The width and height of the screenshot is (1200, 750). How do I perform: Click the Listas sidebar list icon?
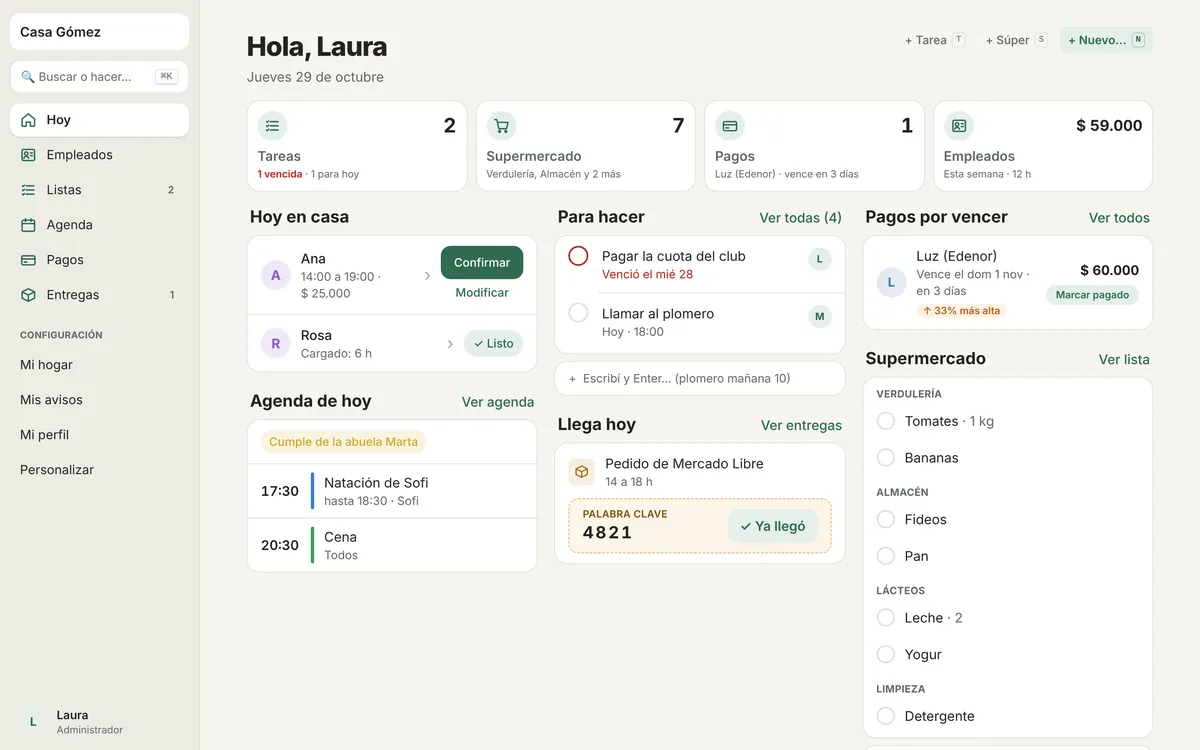[x=28, y=190]
